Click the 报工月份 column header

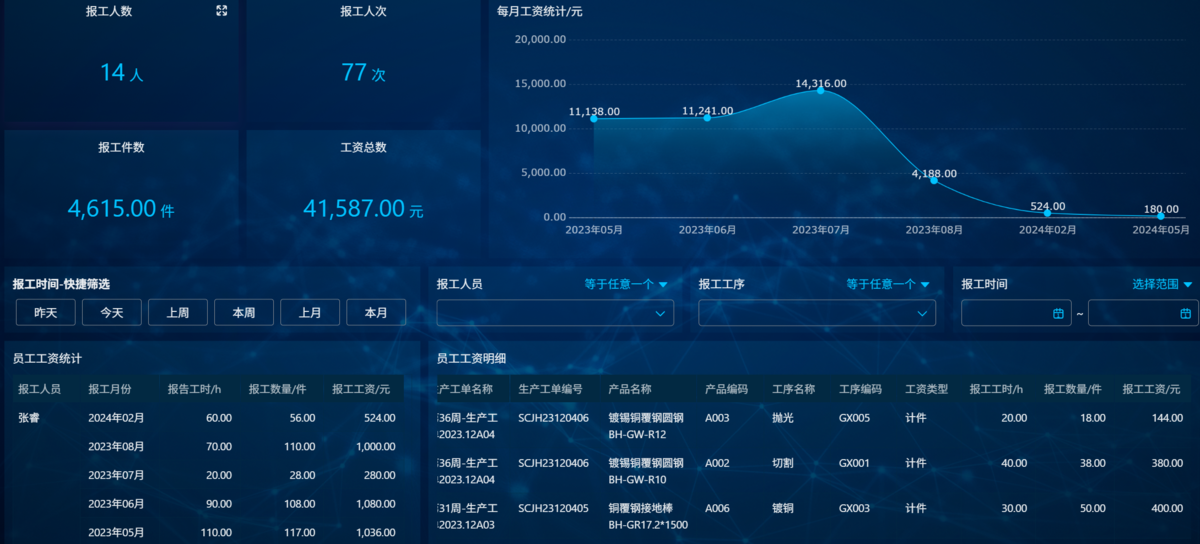tap(109, 389)
